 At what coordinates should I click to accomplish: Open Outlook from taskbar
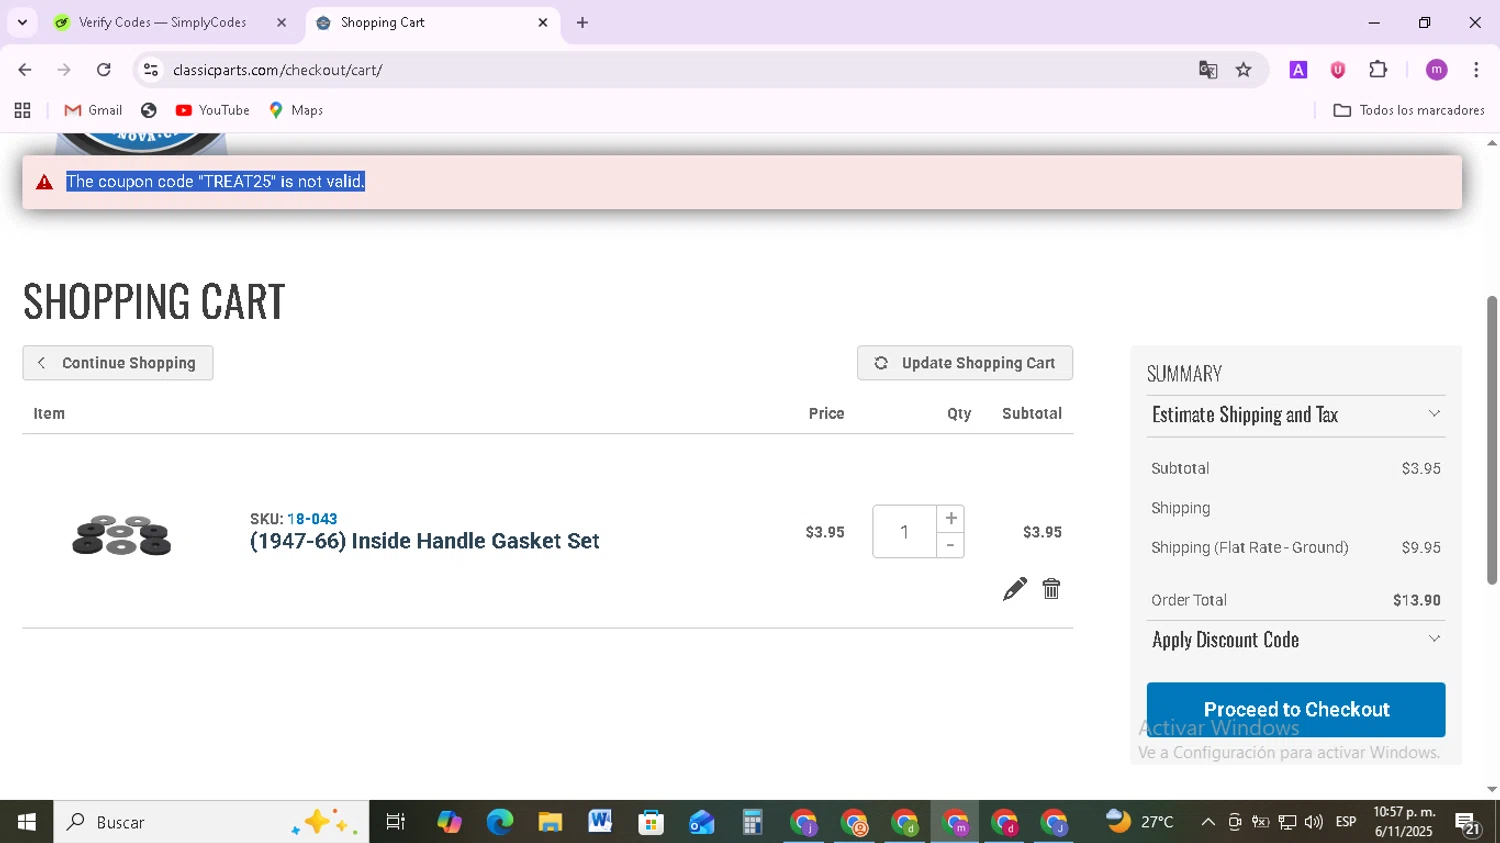coord(702,822)
